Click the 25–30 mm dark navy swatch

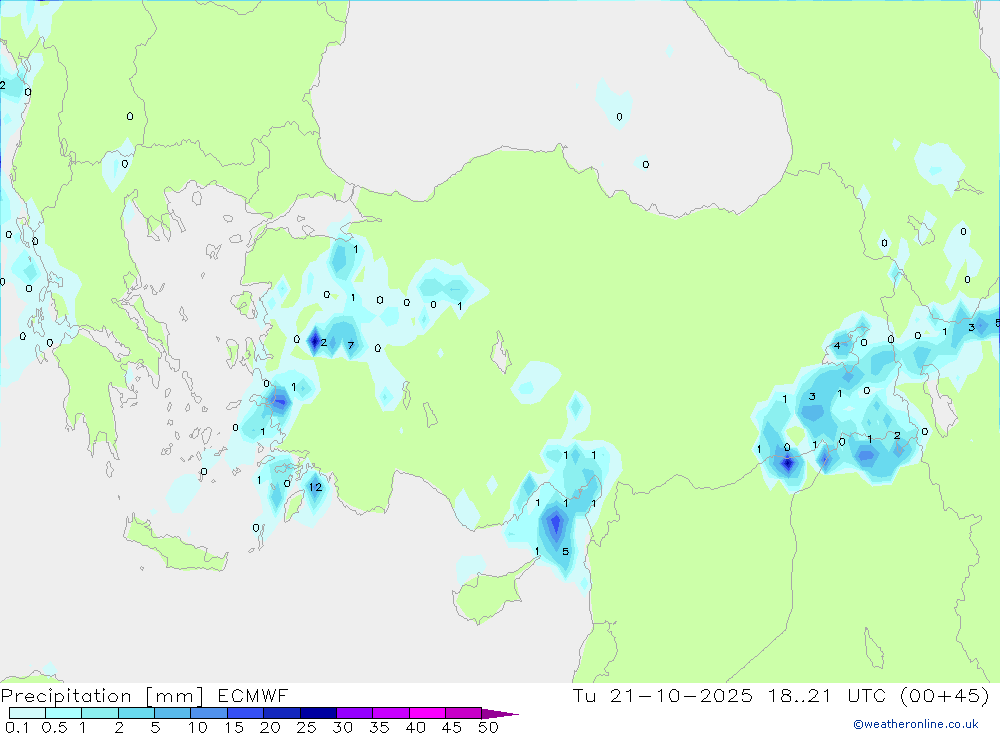(318, 713)
